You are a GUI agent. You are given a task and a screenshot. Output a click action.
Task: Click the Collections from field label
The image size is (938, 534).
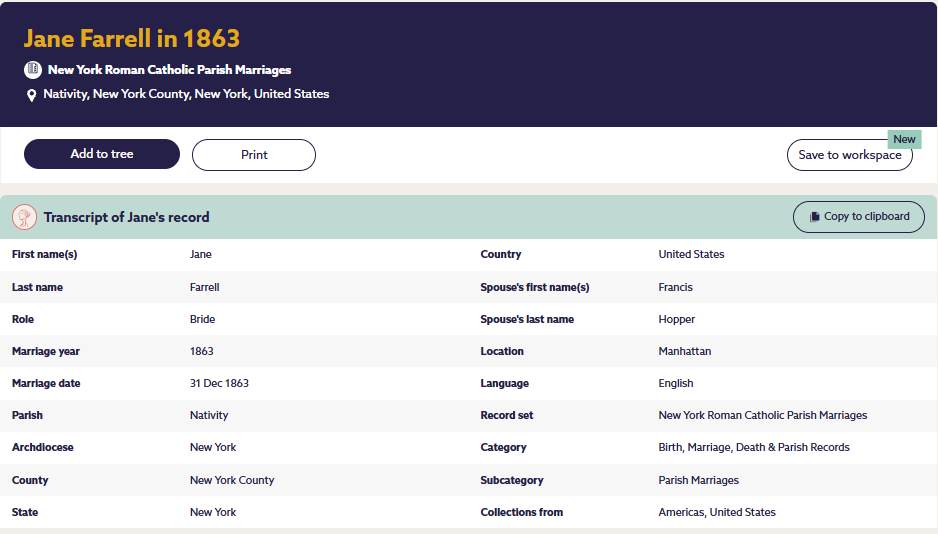[522, 512]
